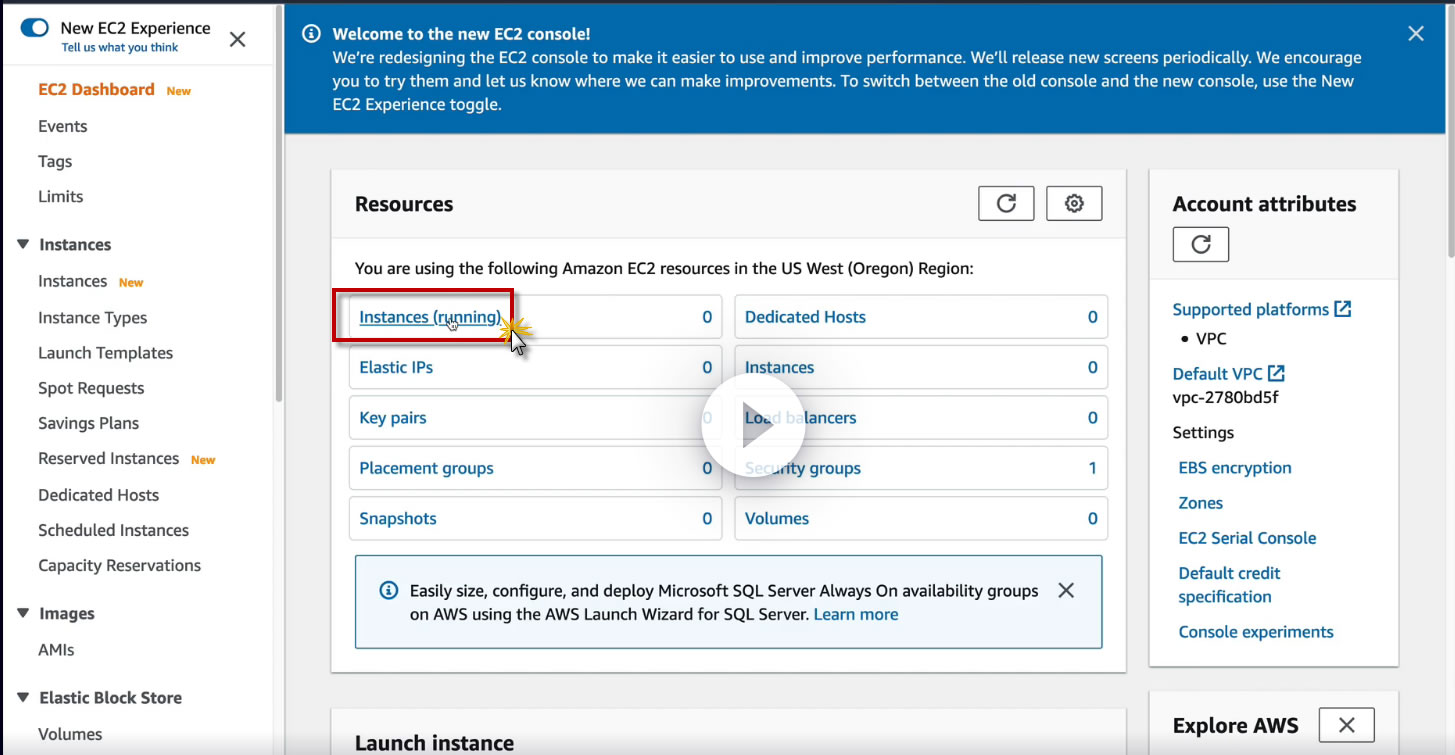This screenshot has width=1455, height=755.
Task: Open Tags in the sidebar
Action: pyautogui.click(x=55, y=162)
